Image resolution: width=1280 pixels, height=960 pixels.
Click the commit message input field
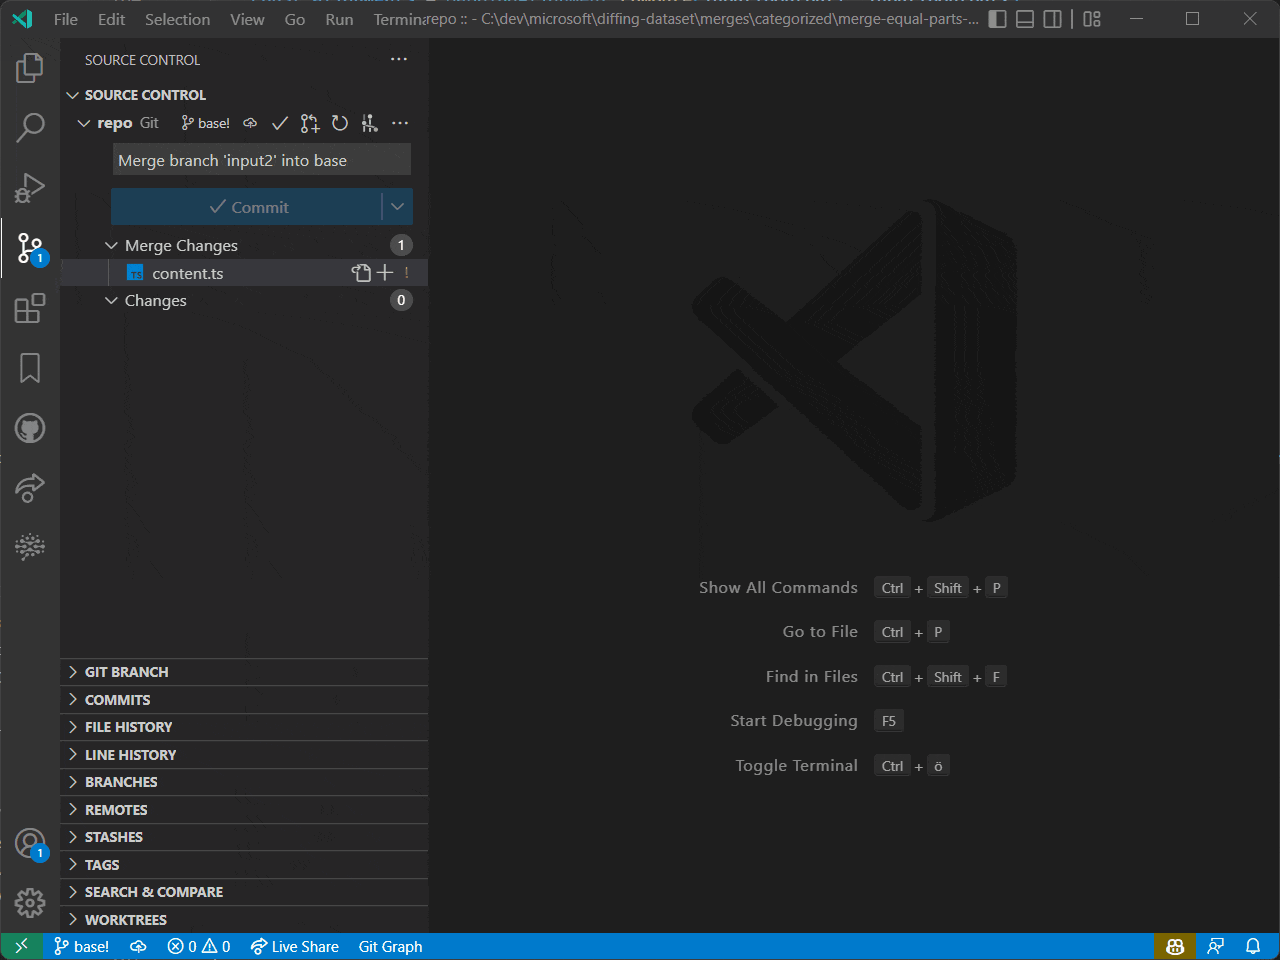point(262,160)
